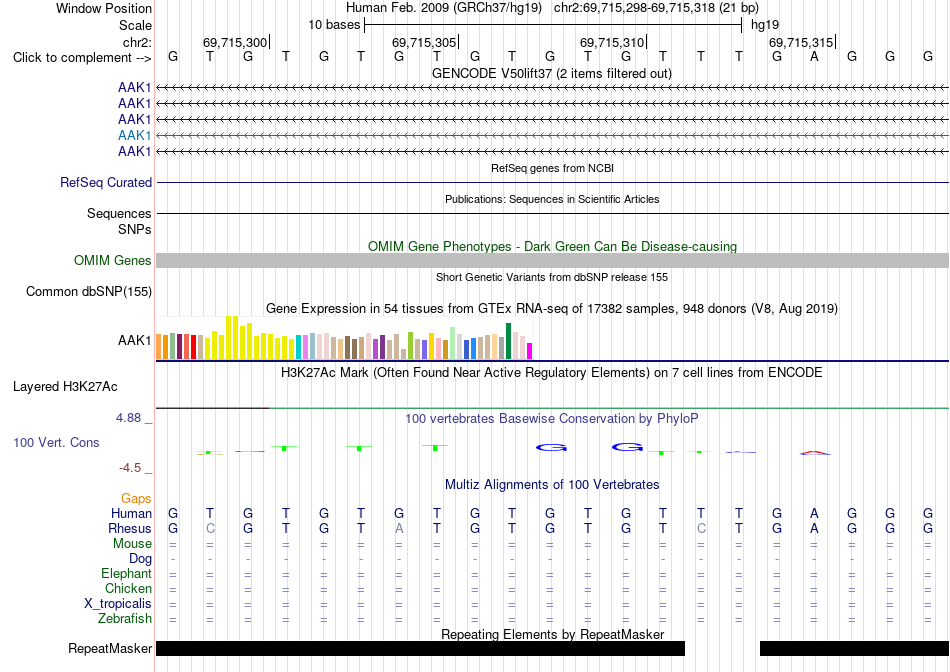This screenshot has height=672, width=950.
Task: Click the 'Zebrafish' alignment row label
Action: click(125, 619)
